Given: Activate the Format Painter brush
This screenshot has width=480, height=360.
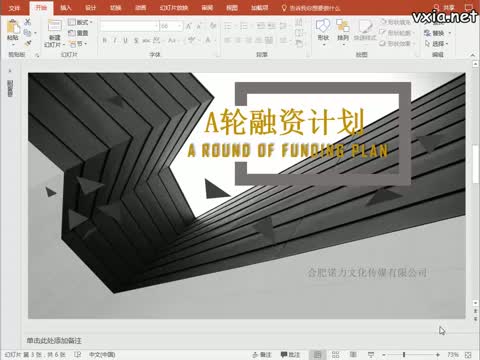Looking at the screenshot, I should pos(28,43).
